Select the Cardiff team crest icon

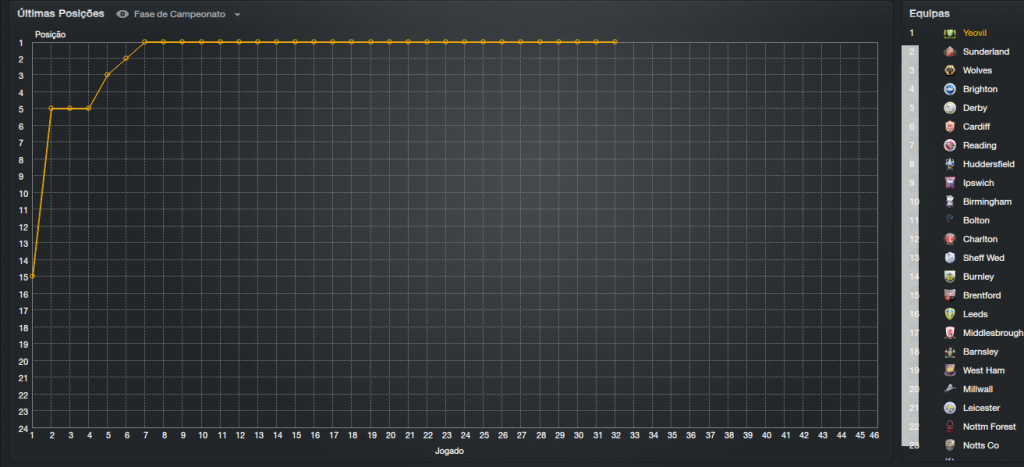tap(949, 127)
